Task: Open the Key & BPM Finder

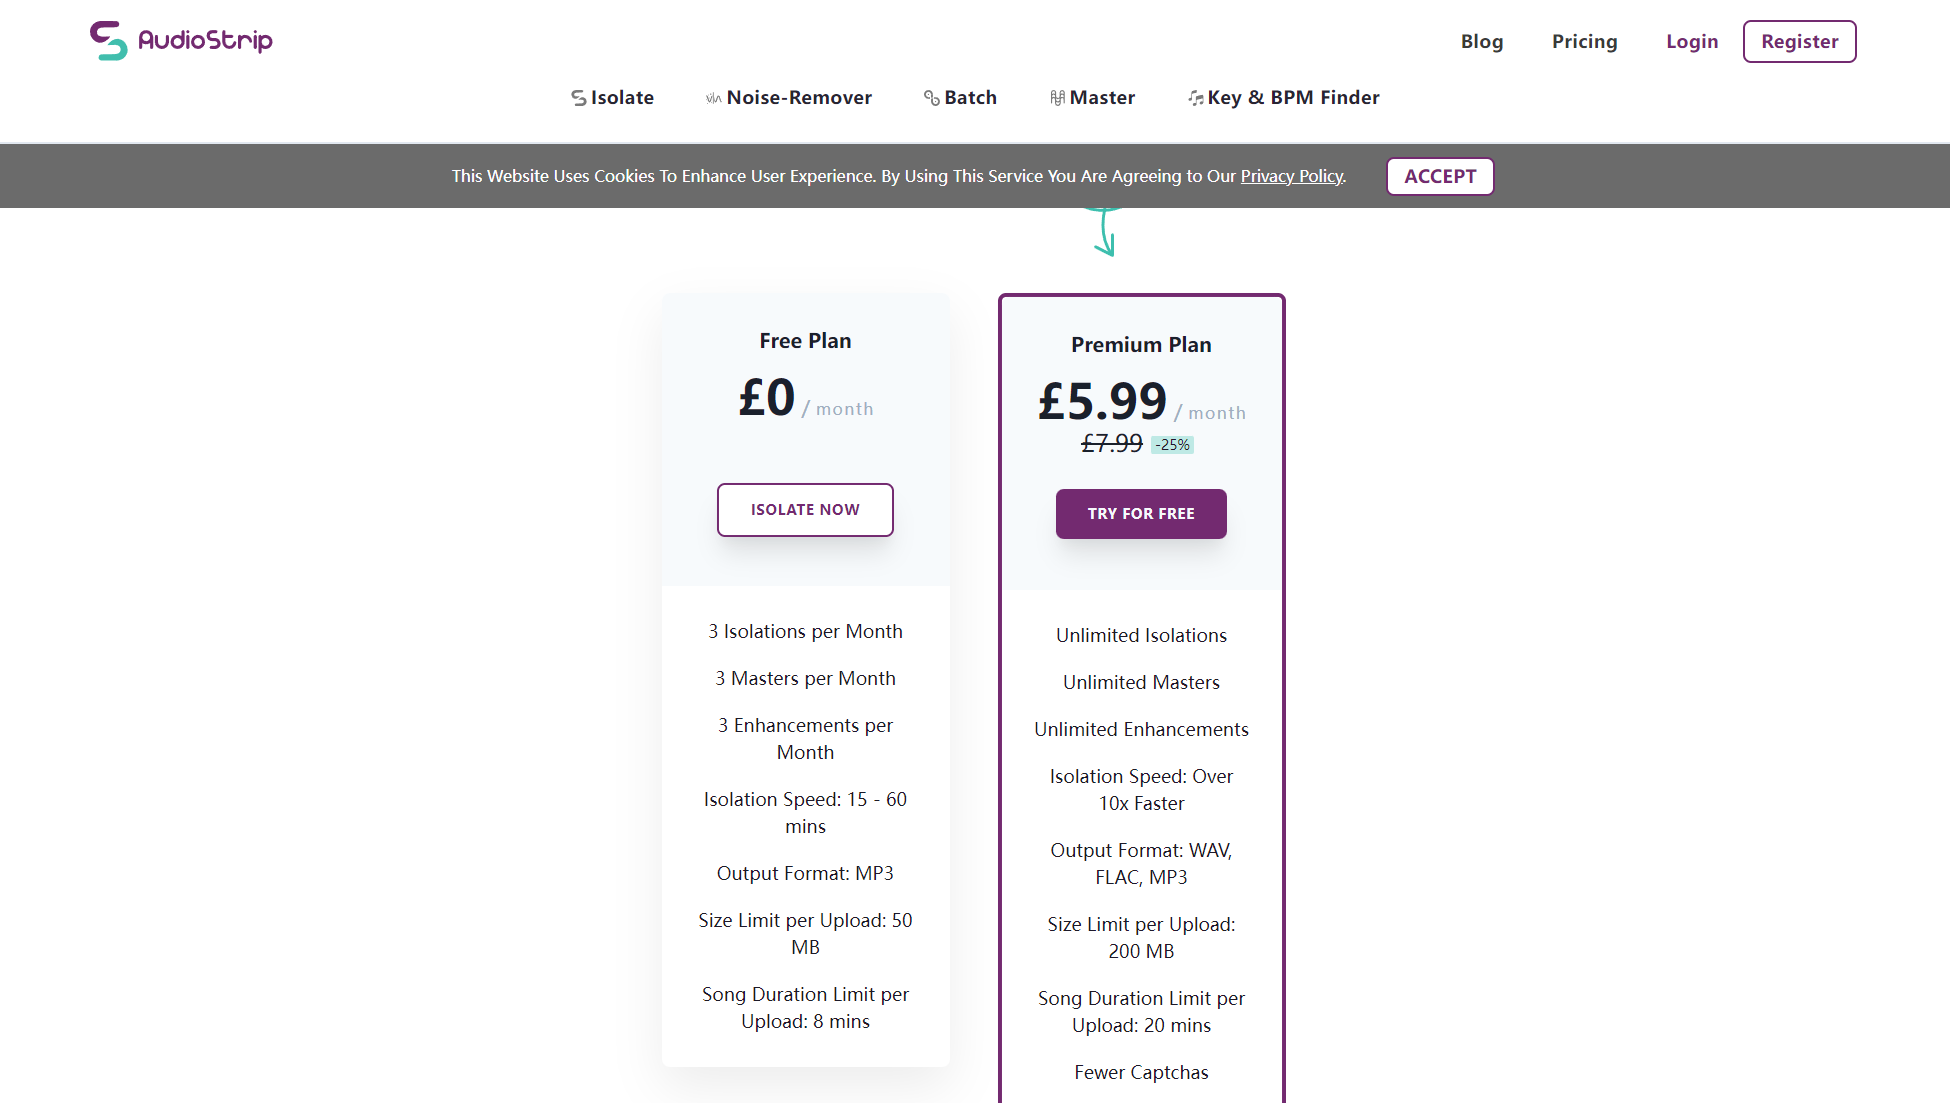Action: (x=1293, y=98)
